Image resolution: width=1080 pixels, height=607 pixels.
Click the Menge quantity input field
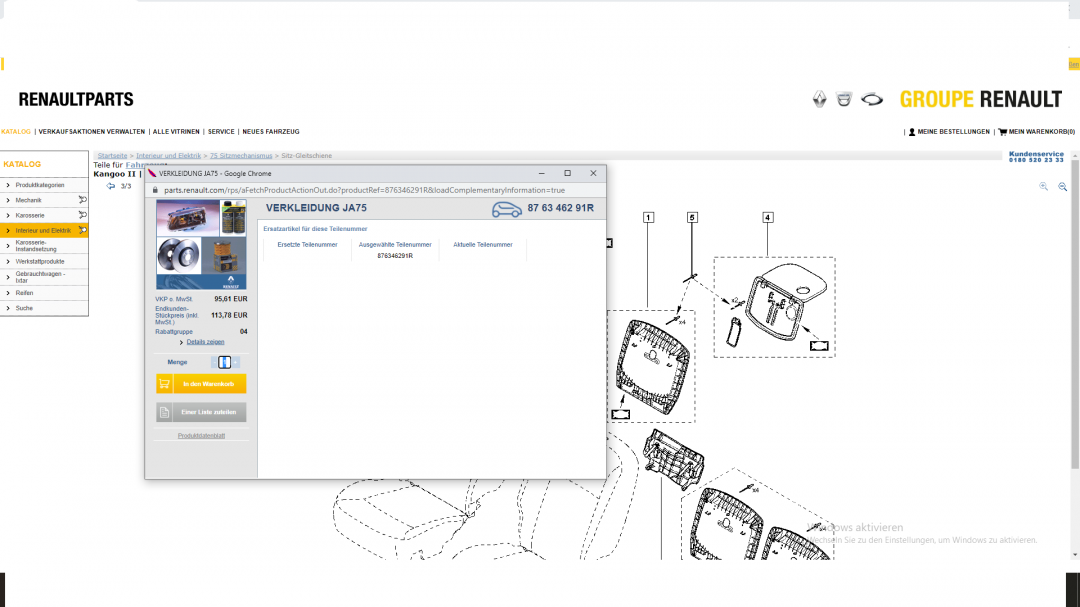tap(225, 362)
